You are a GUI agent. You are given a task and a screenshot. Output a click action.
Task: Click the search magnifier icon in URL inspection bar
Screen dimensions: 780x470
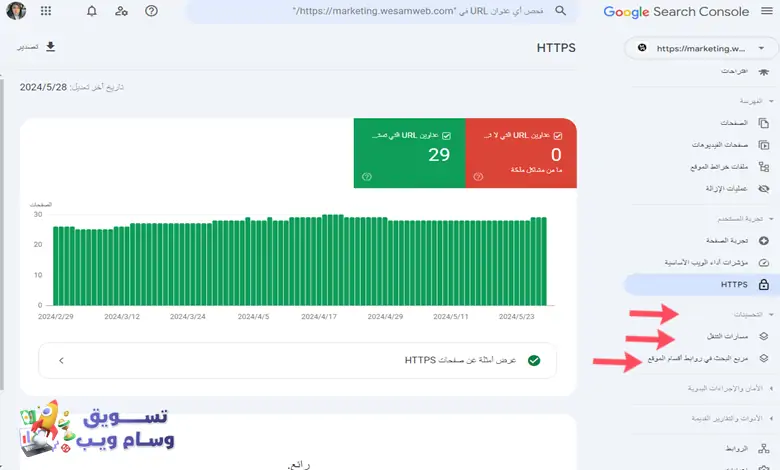[560, 11]
